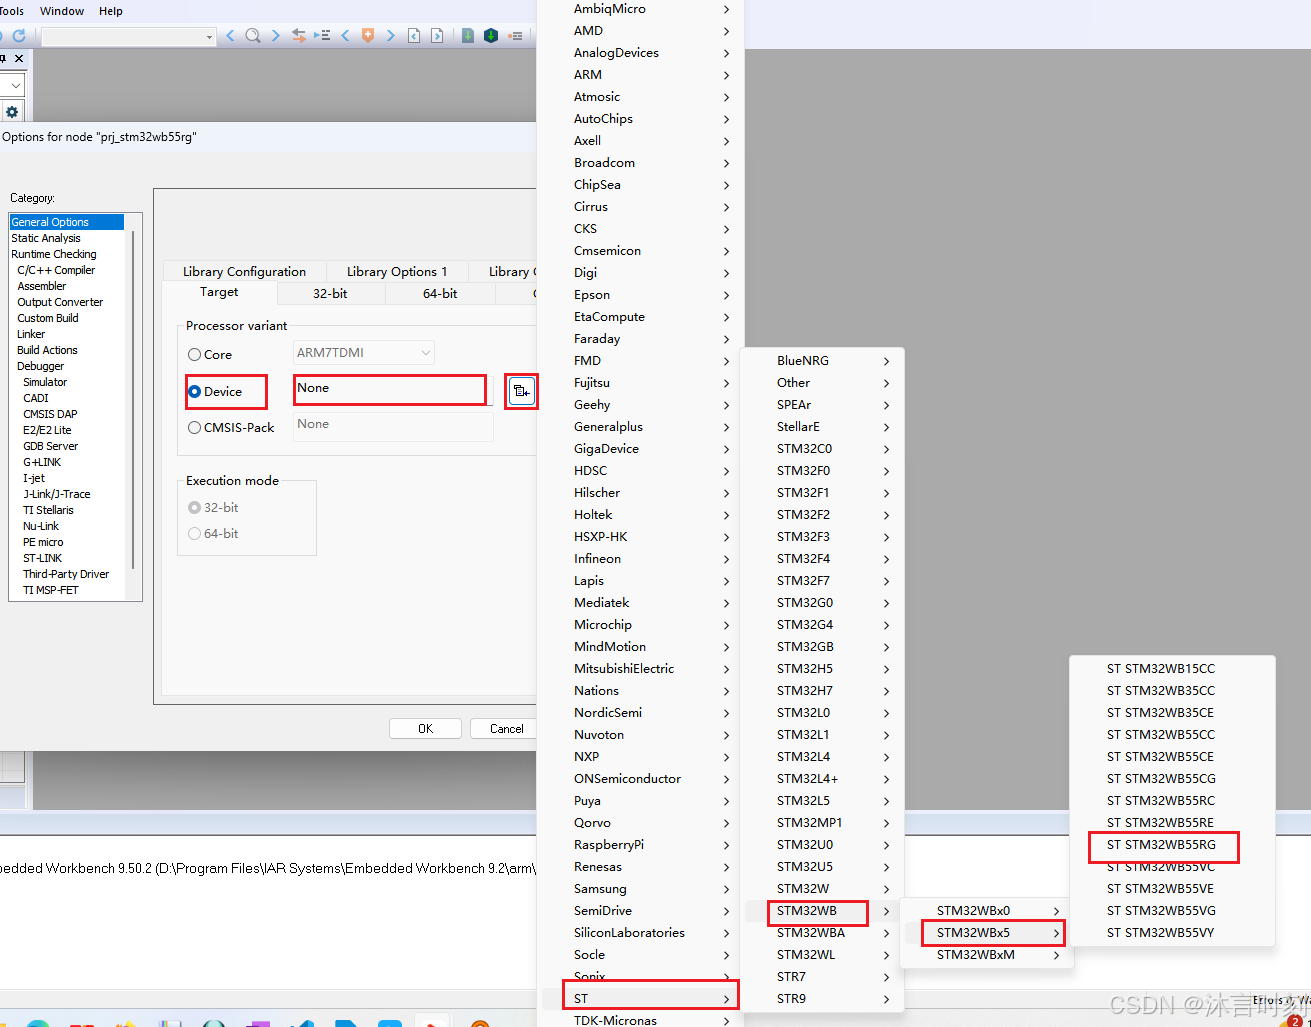This screenshot has width=1311, height=1027.
Task: Select the Output Converter category
Action: click(60, 302)
